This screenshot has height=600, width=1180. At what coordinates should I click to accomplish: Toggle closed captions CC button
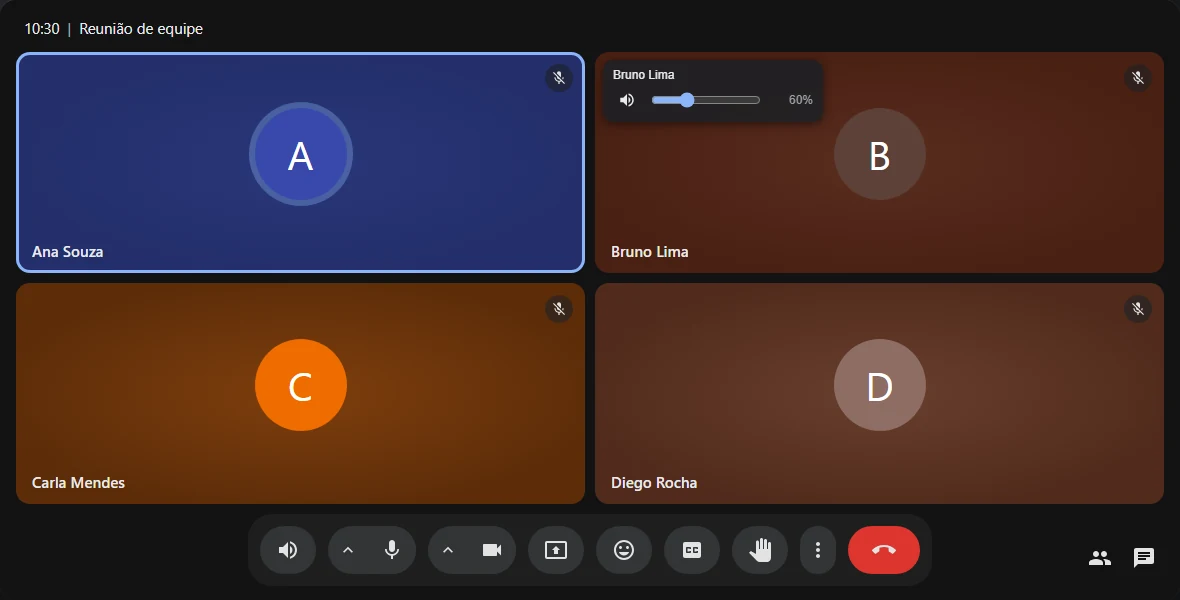[692, 550]
